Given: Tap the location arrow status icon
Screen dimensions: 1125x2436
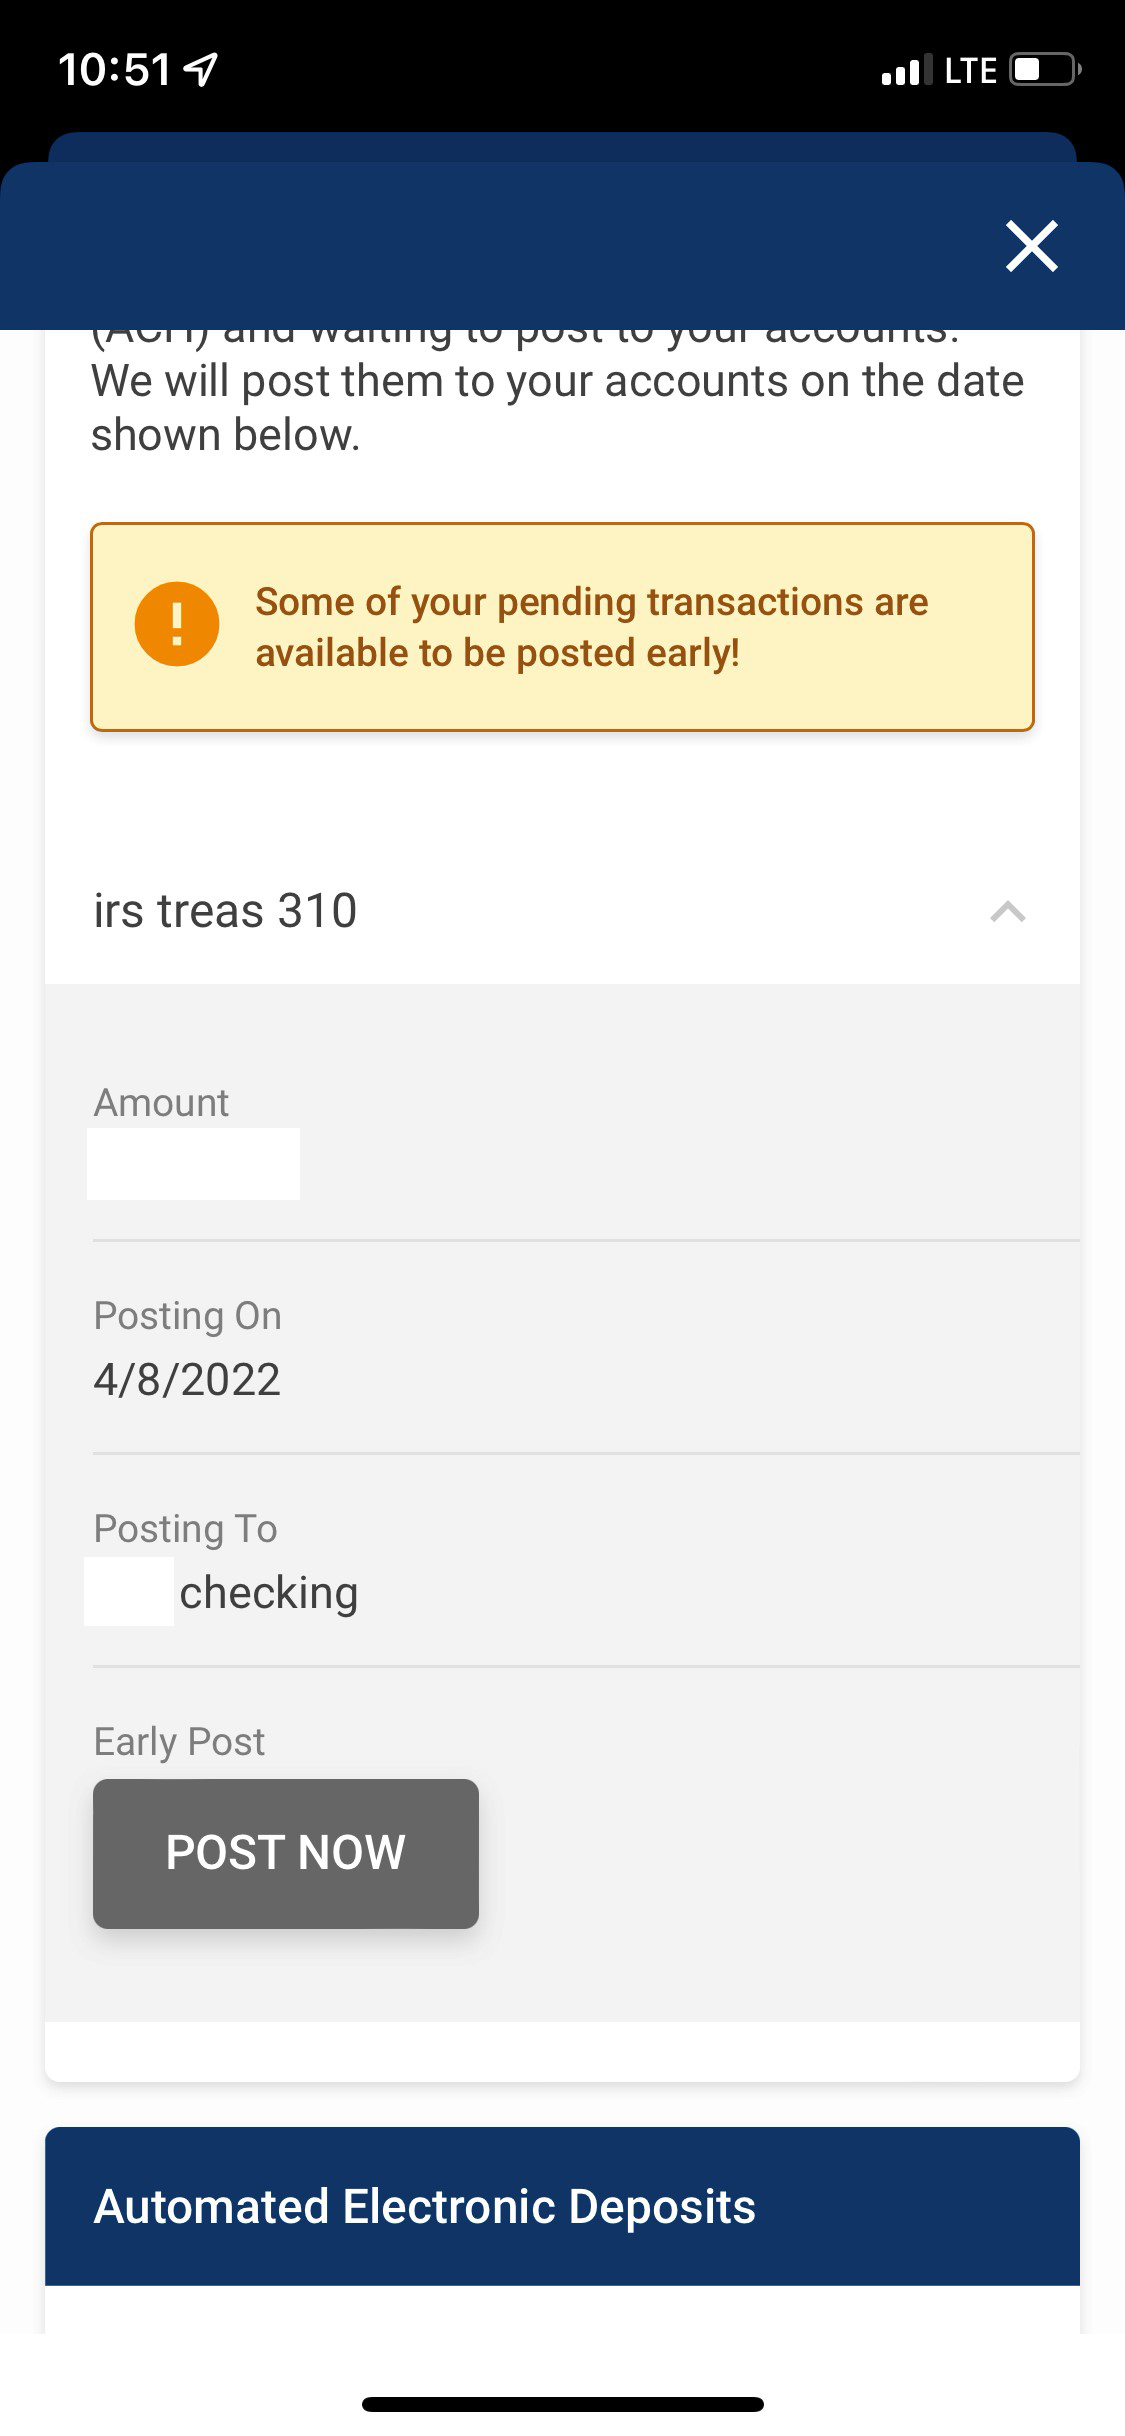Looking at the screenshot, I should (x=202, y=70).
